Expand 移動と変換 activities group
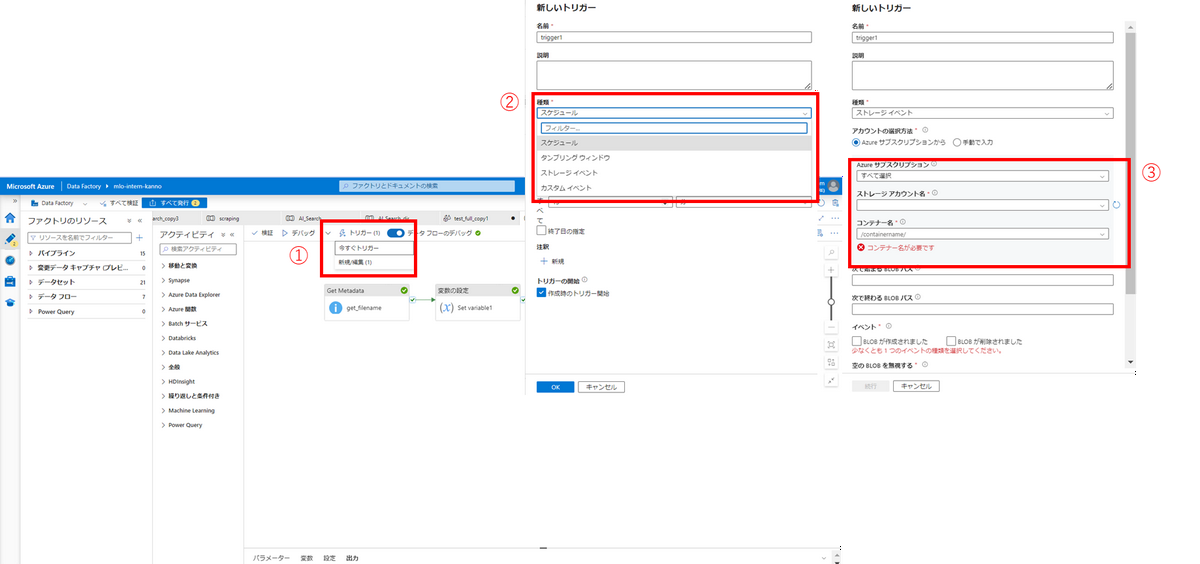This screenshot has width=1200, height=564. [164, 266]
